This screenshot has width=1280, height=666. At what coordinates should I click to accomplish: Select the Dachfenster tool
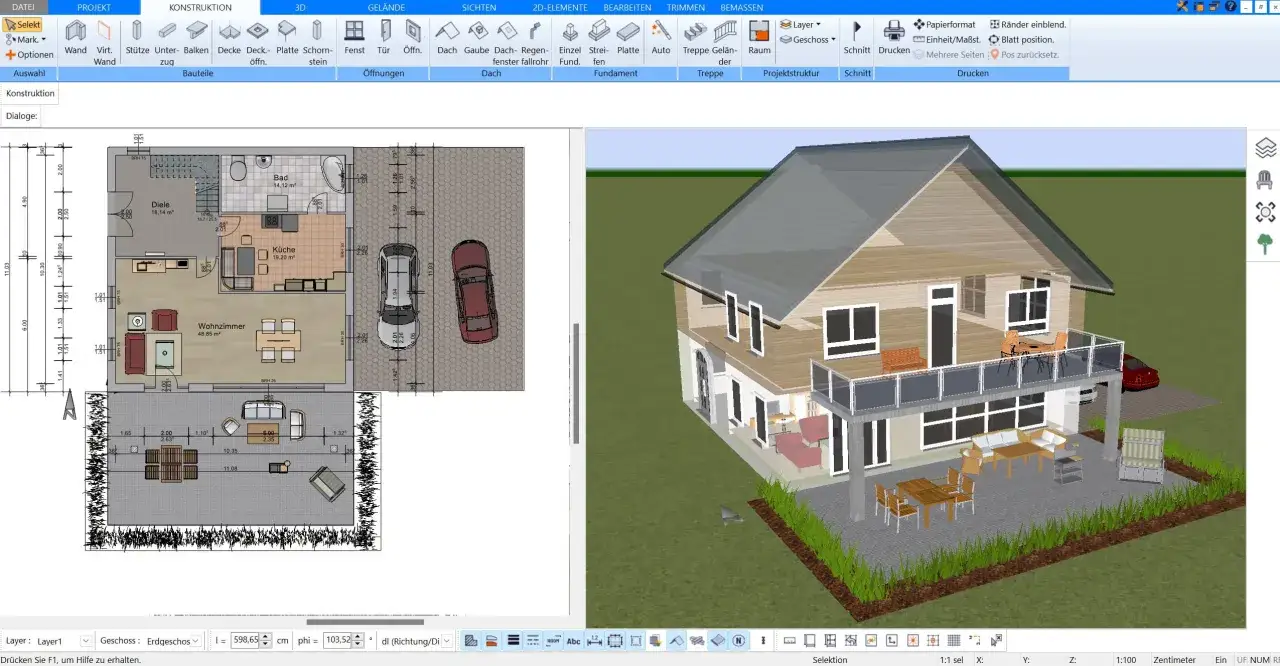pos(506,41)
